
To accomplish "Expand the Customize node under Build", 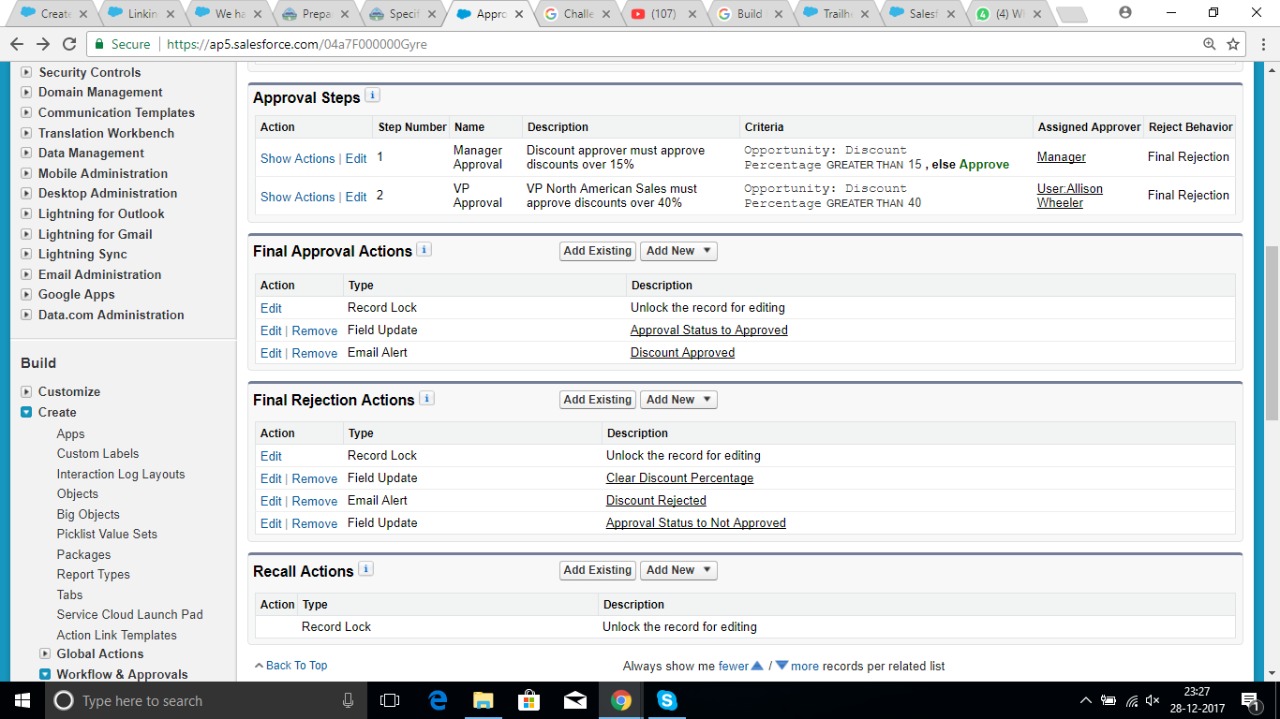I will point(27,392).
